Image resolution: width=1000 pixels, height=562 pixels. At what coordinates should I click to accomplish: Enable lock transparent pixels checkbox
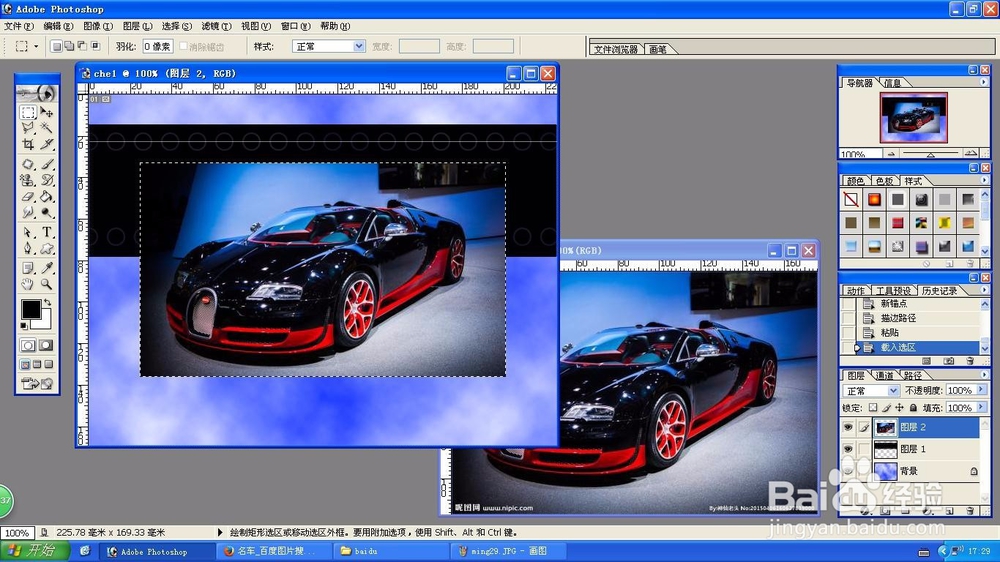(872, 408)
